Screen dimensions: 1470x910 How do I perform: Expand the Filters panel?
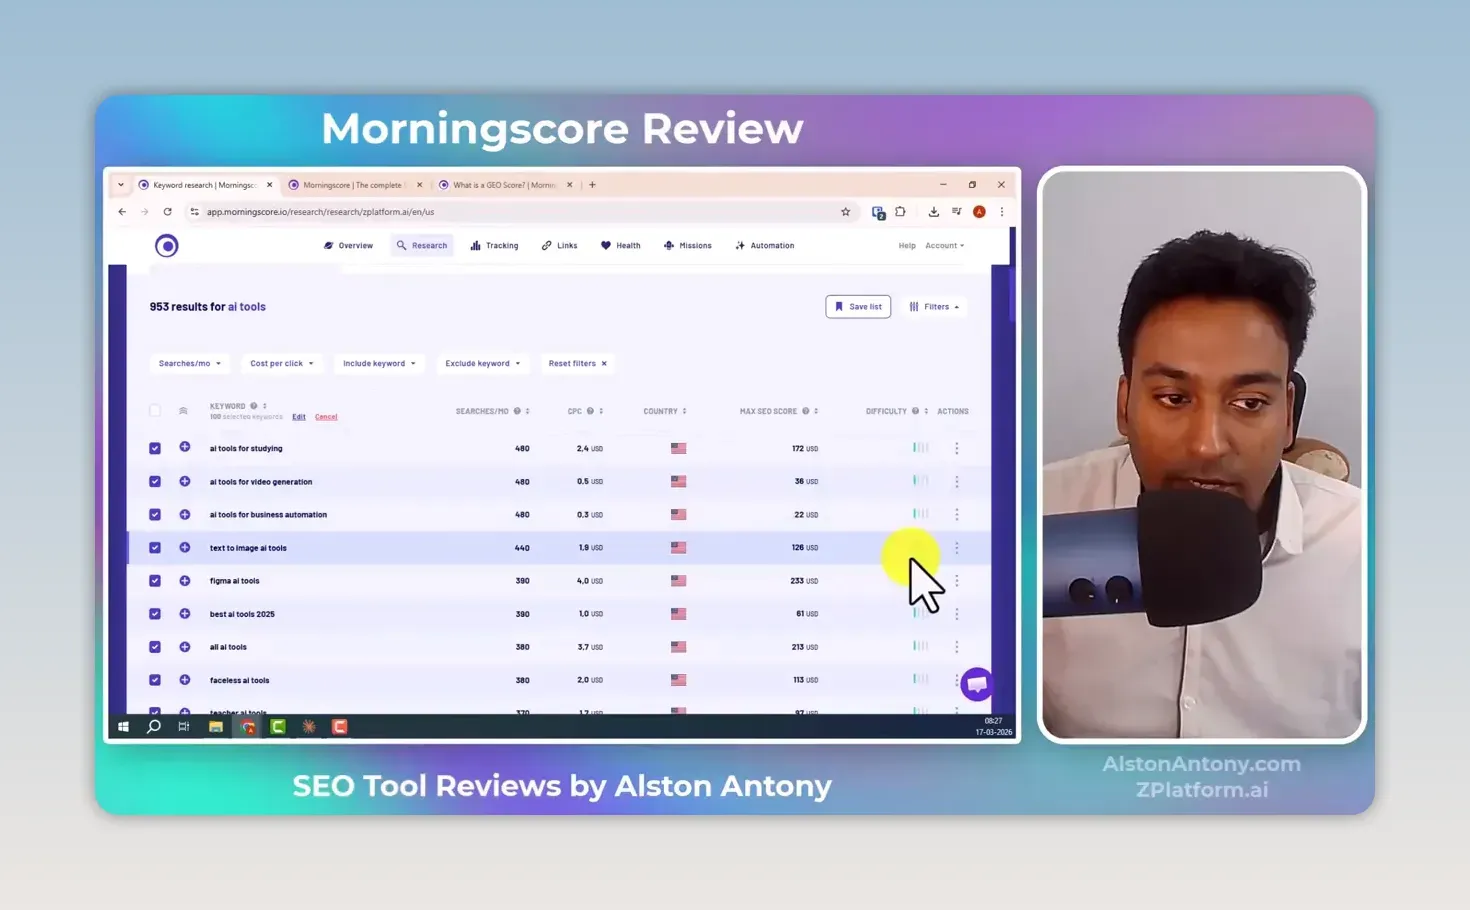click(934, 307)
